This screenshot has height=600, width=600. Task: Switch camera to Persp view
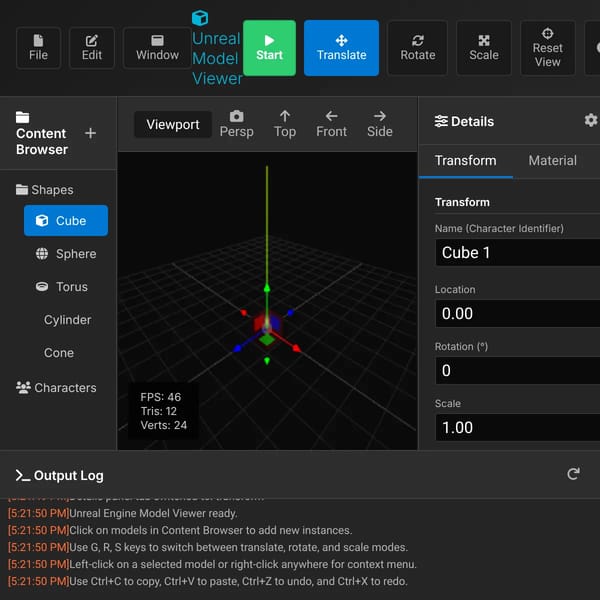(236, 124)
